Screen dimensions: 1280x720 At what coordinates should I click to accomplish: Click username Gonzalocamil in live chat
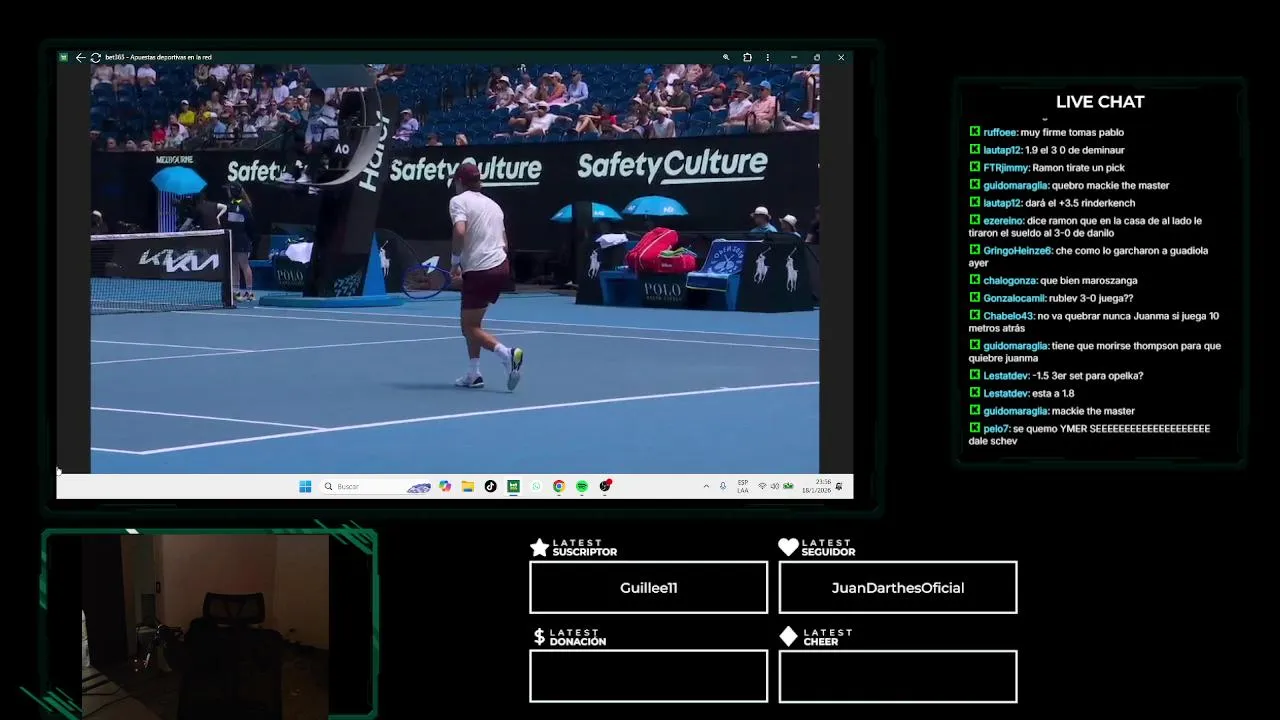[x=1014, y=298]
